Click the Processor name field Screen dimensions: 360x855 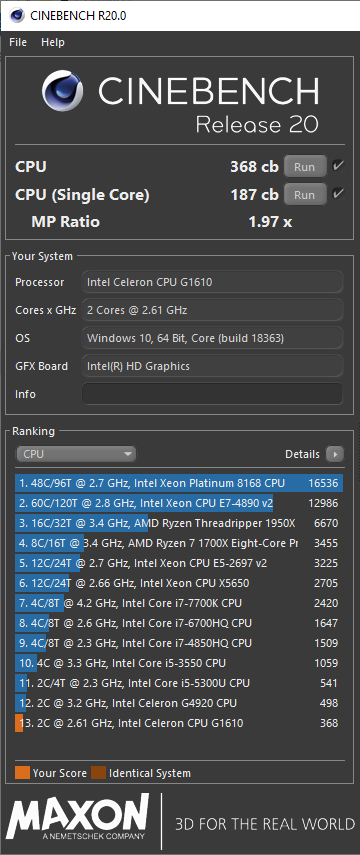pos(212,282)
